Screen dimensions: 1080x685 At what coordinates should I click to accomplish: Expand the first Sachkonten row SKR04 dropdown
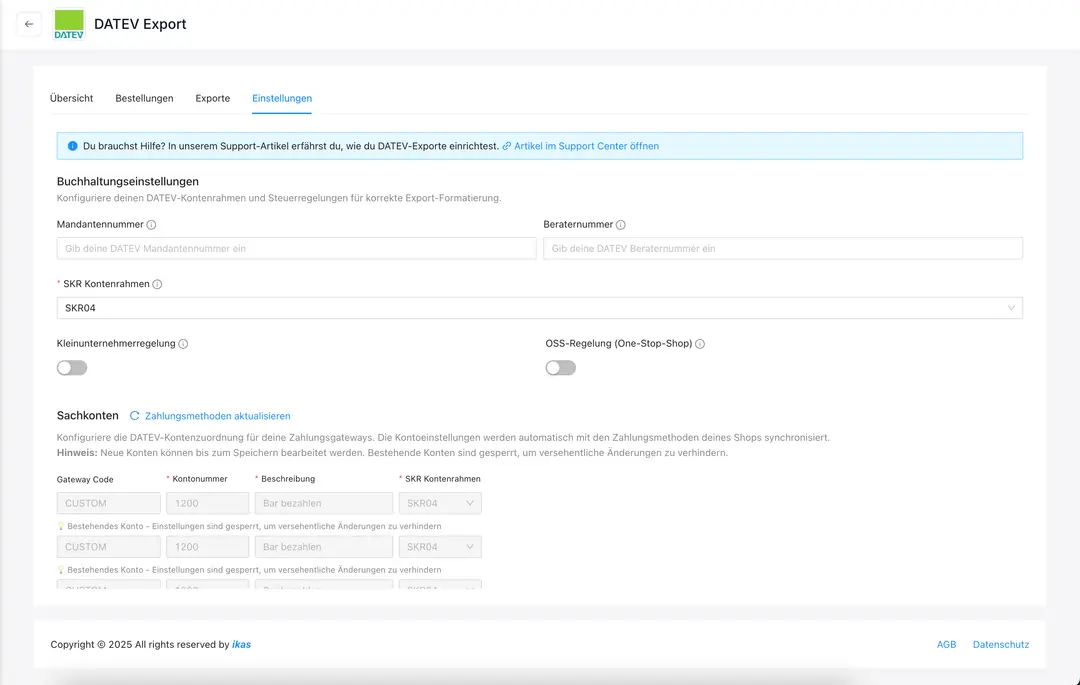point(440,503)
